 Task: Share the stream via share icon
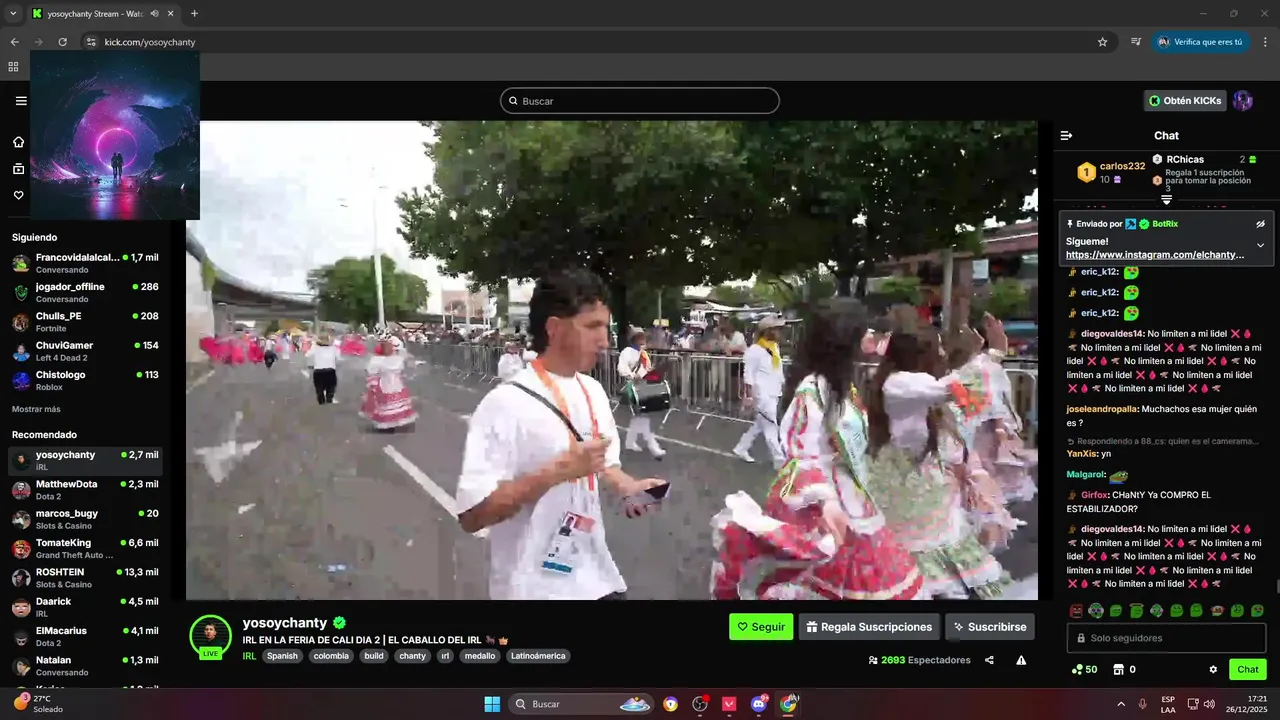coord(989,660)
